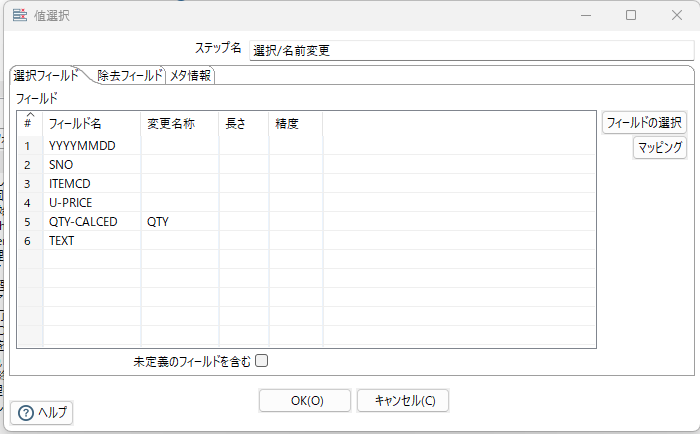Viewport: 700px width, 434px height.
Task: Click 長さ cell in QTY-CALCED row
Action: click(244, 221)
